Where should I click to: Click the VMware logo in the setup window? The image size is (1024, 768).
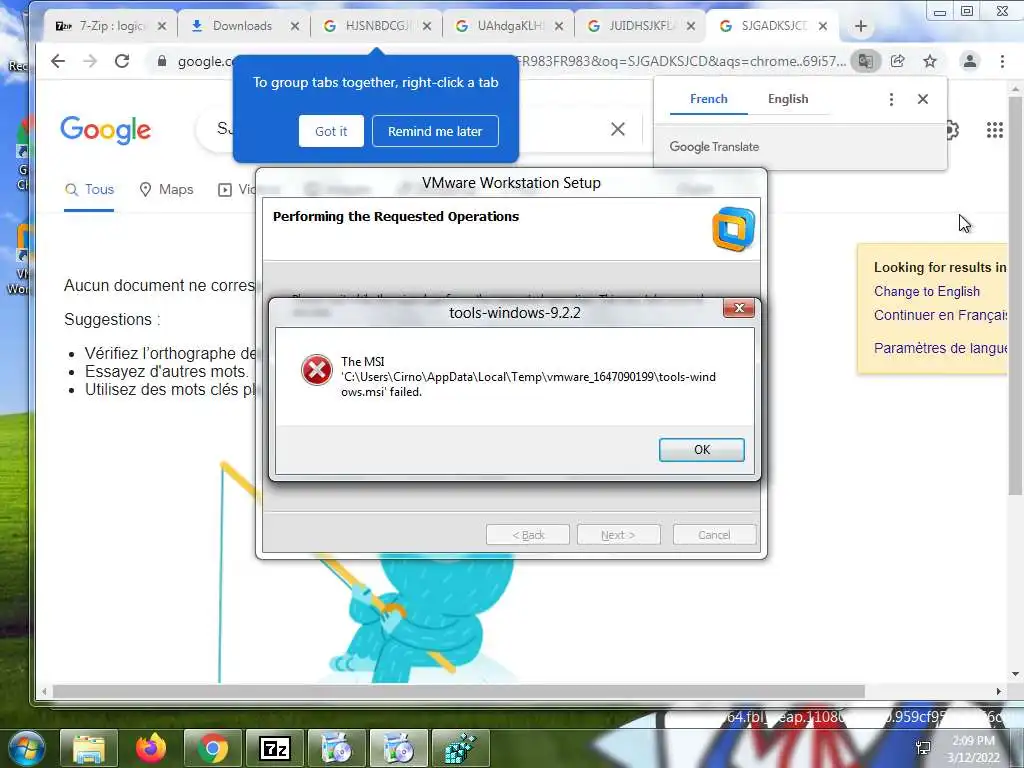(x=733, y=229)
